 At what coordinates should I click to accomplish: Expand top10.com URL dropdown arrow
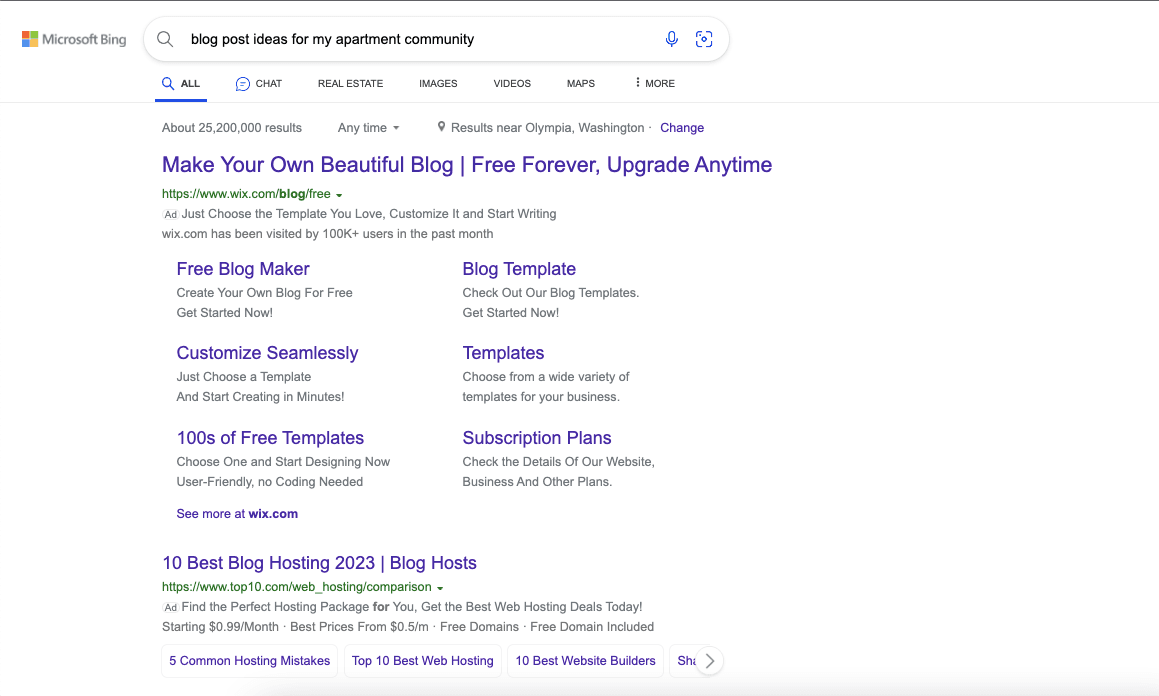440,588
